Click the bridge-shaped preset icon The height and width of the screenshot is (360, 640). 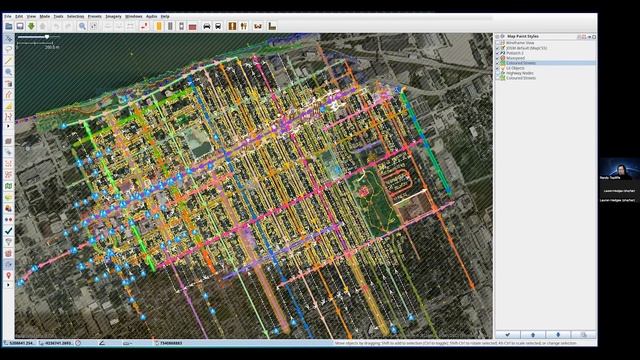(x=258, y=26)
